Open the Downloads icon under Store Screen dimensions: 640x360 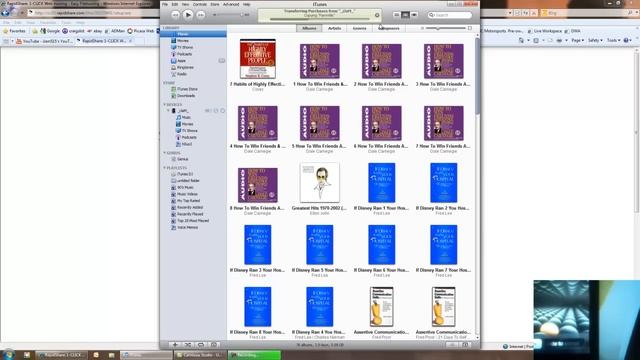pos(173,96)
